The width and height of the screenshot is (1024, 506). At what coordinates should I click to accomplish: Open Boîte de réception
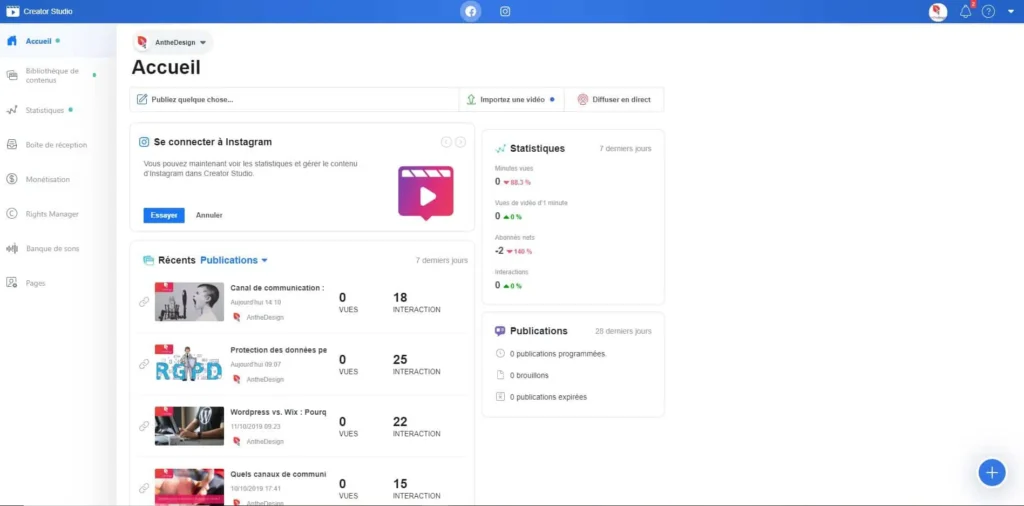click(58, 145)
